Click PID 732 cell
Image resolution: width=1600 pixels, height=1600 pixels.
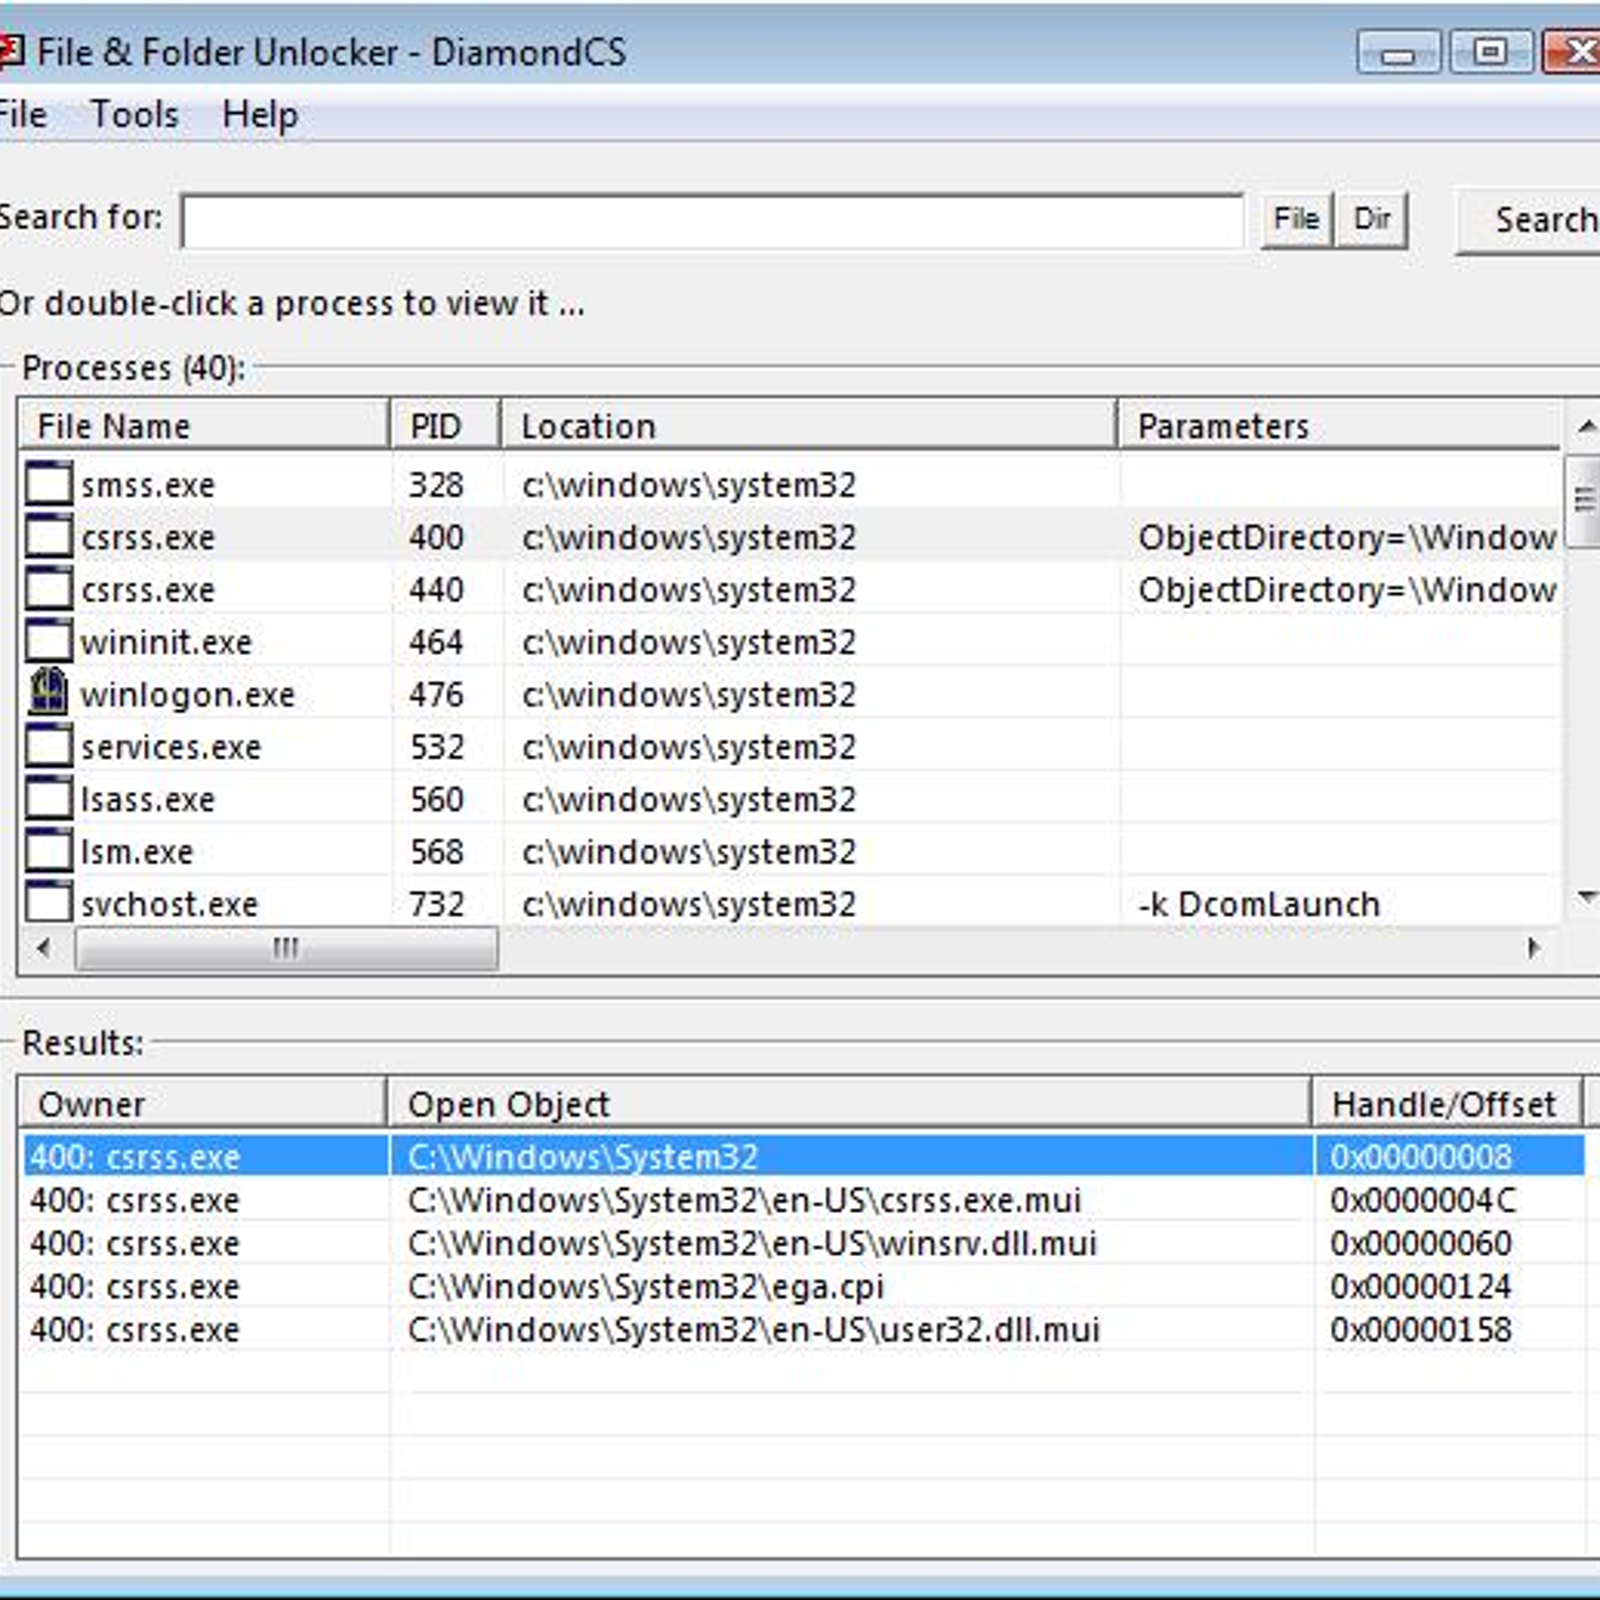click(437, 904)
